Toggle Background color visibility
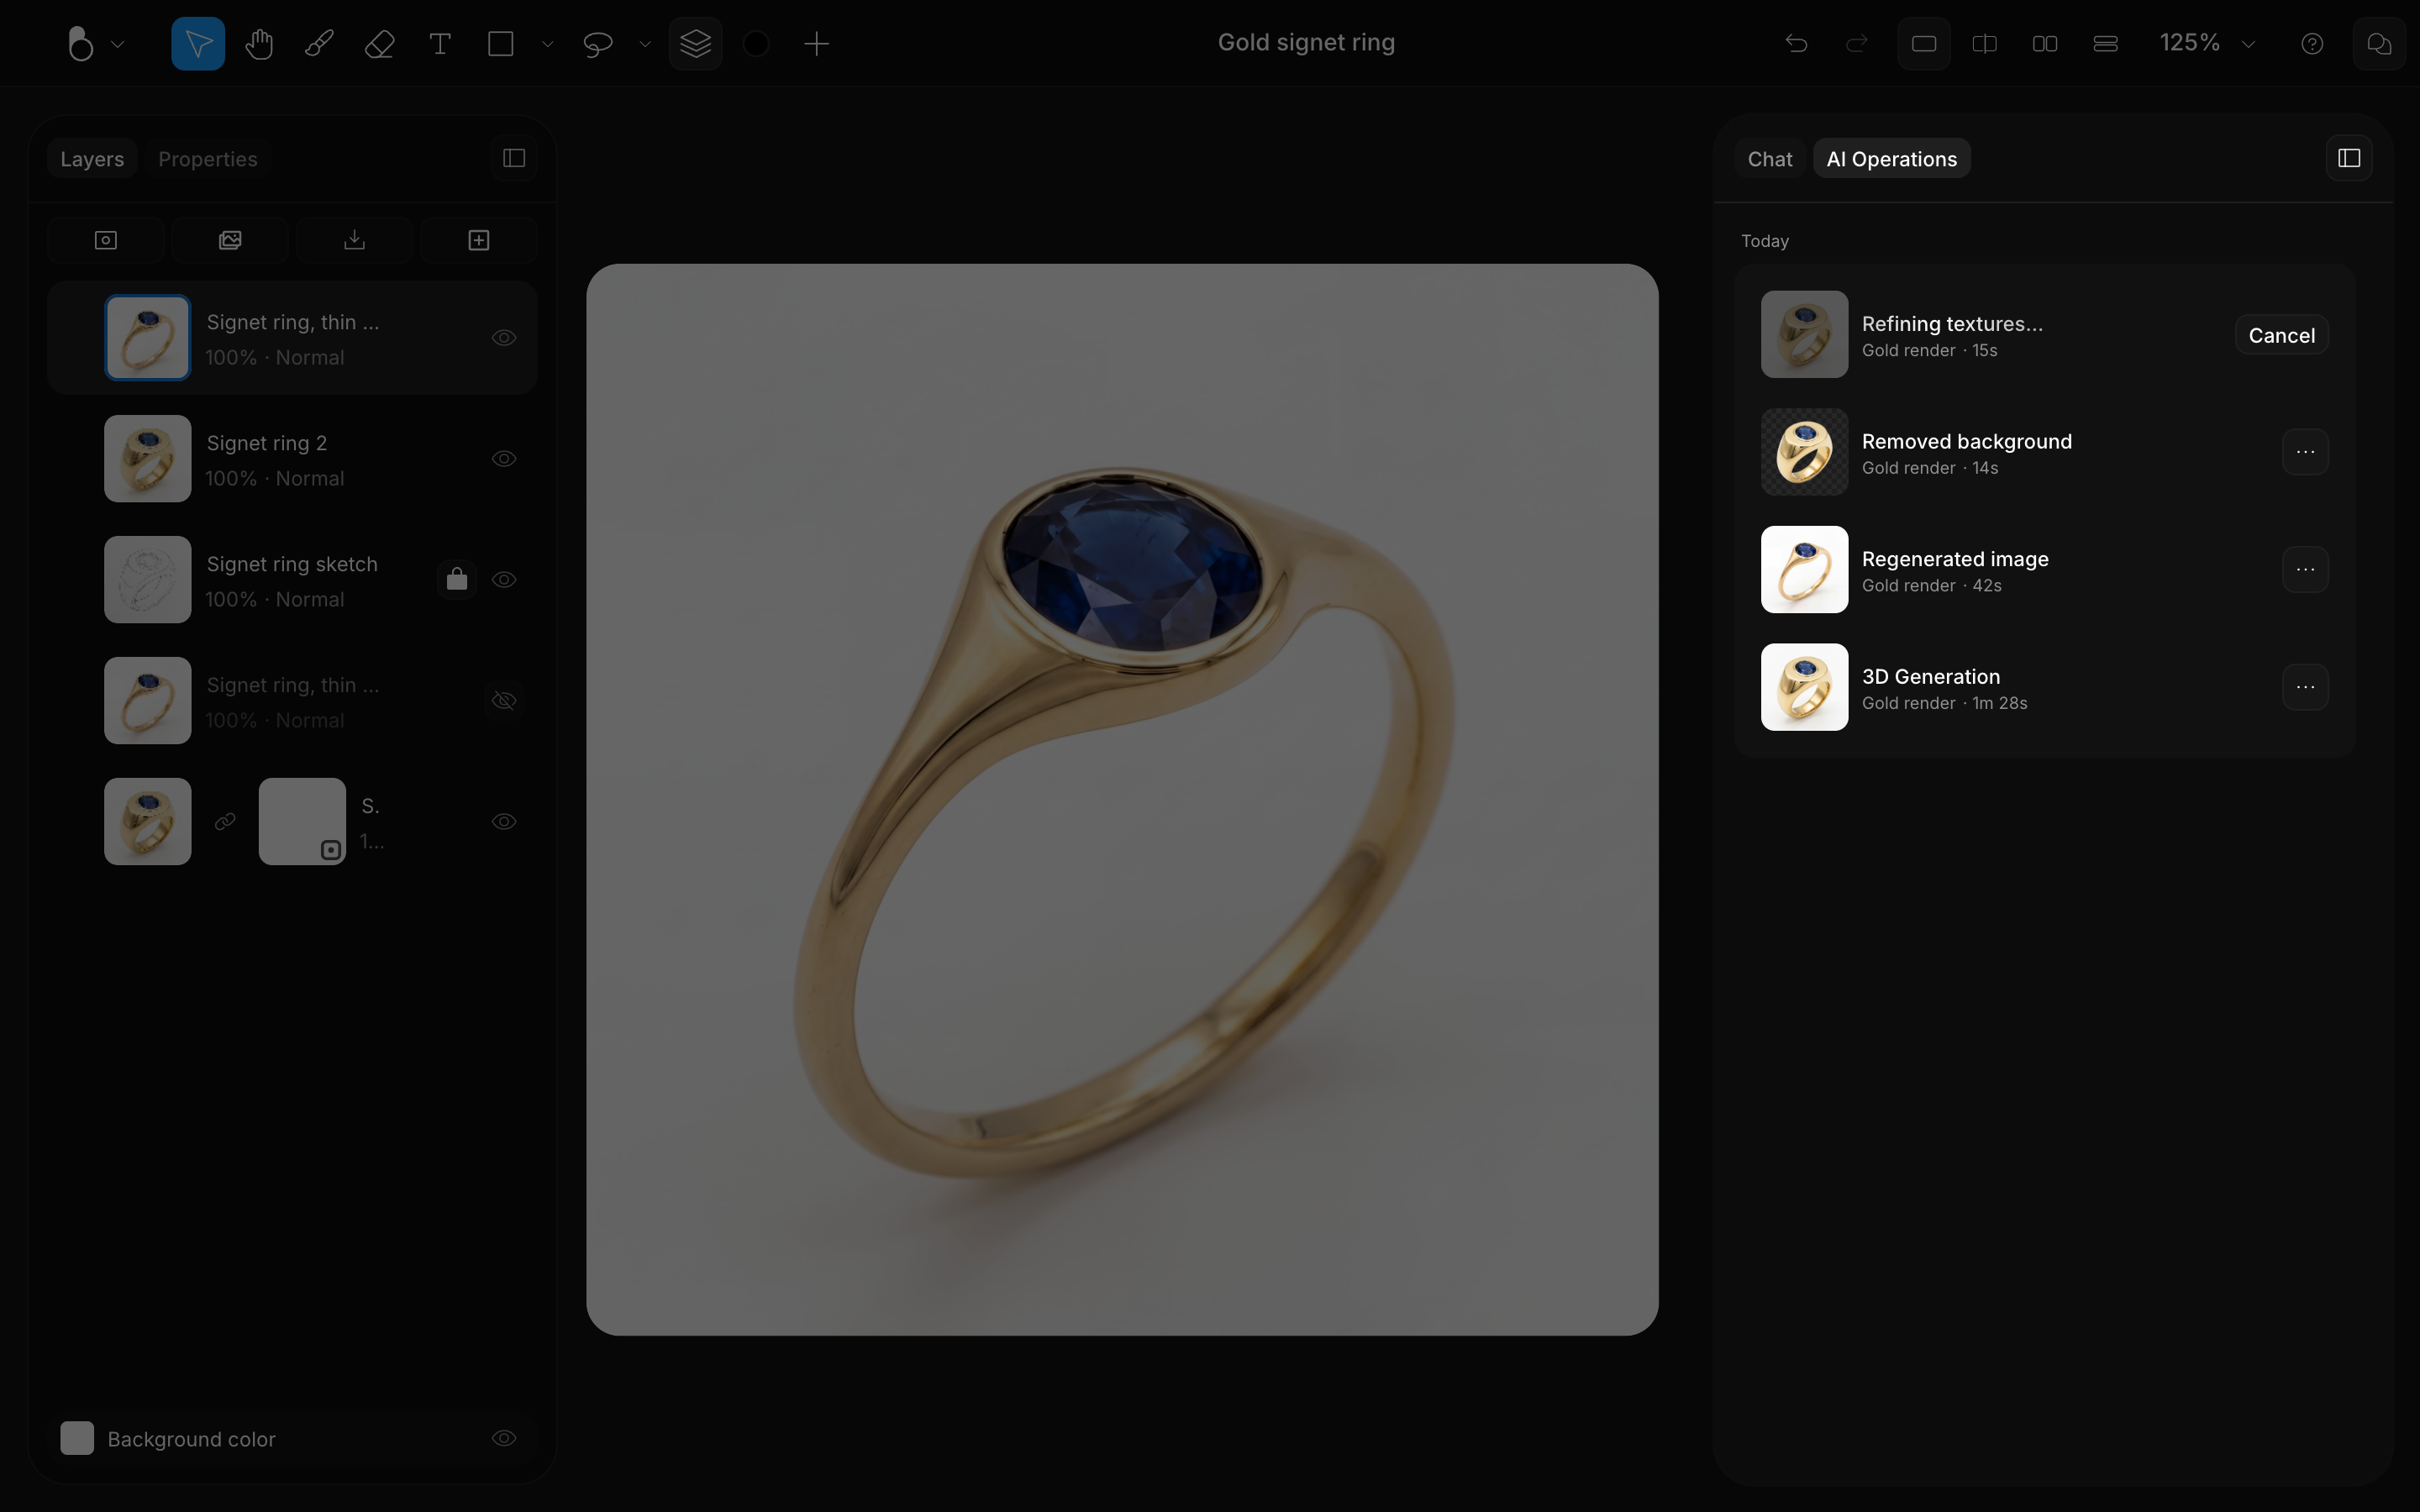 [x=504, y=1438]
